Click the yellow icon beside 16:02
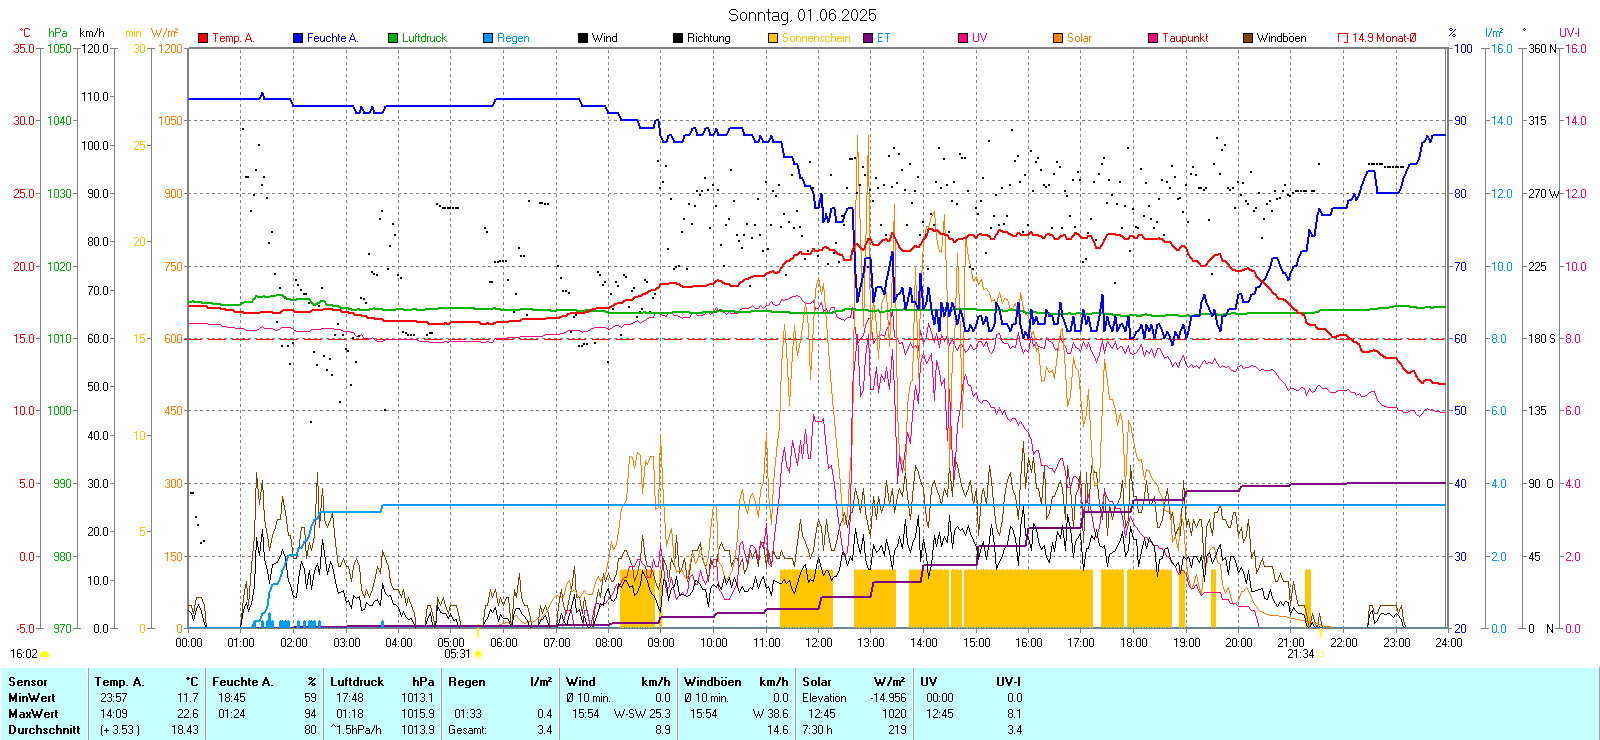The image size is (1600, 740). point(44,654)
